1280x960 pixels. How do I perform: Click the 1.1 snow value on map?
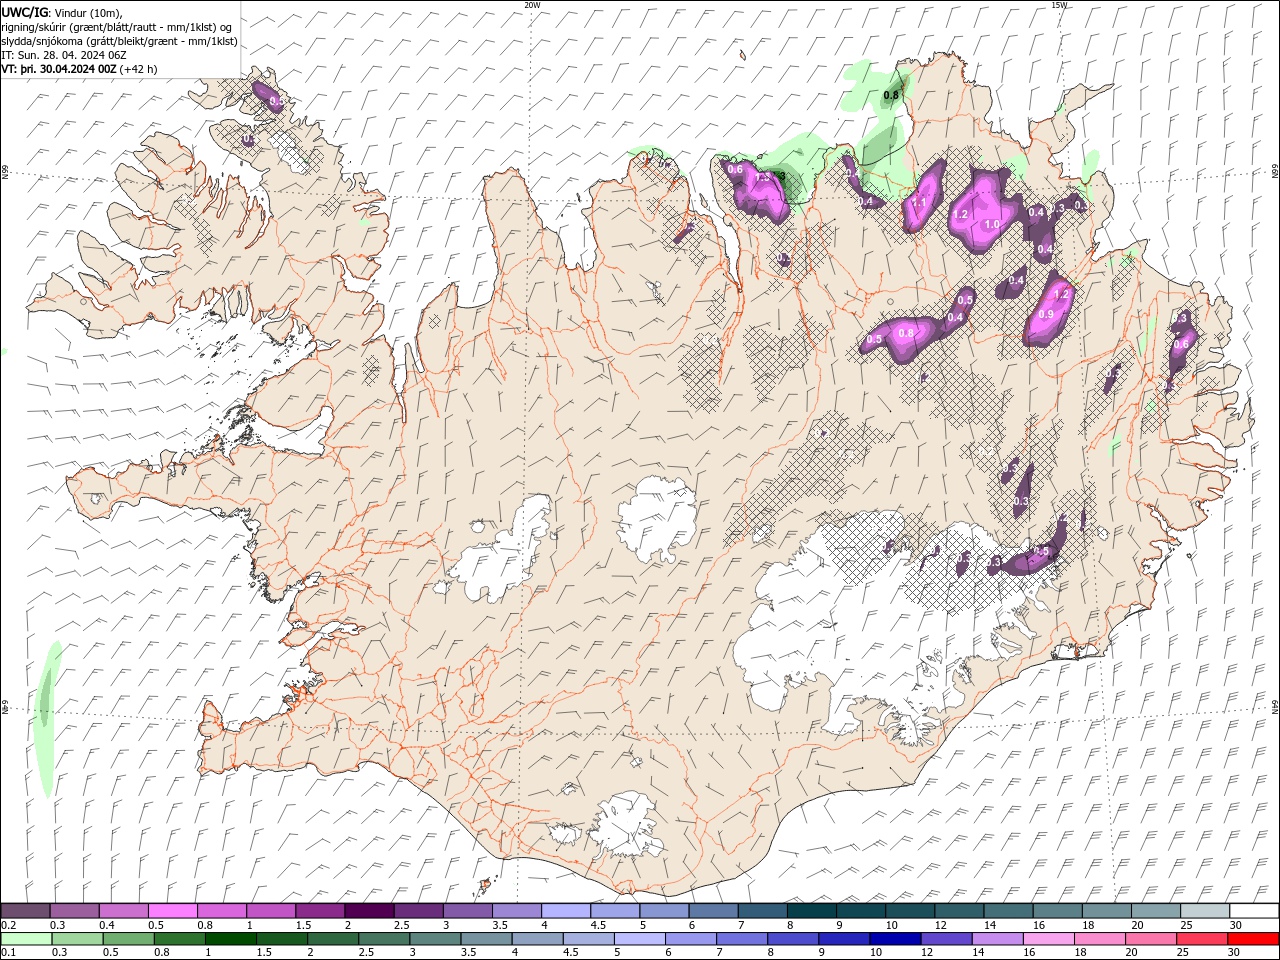tap(920, 202)
